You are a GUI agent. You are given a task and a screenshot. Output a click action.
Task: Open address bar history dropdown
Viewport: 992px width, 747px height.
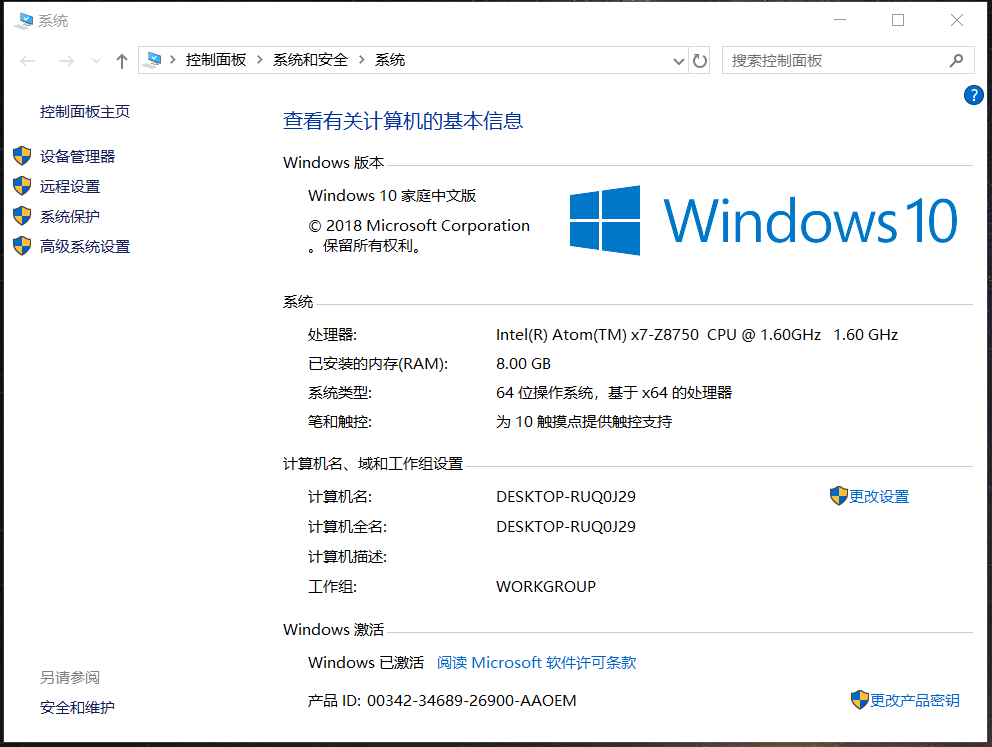pos(678,61)
